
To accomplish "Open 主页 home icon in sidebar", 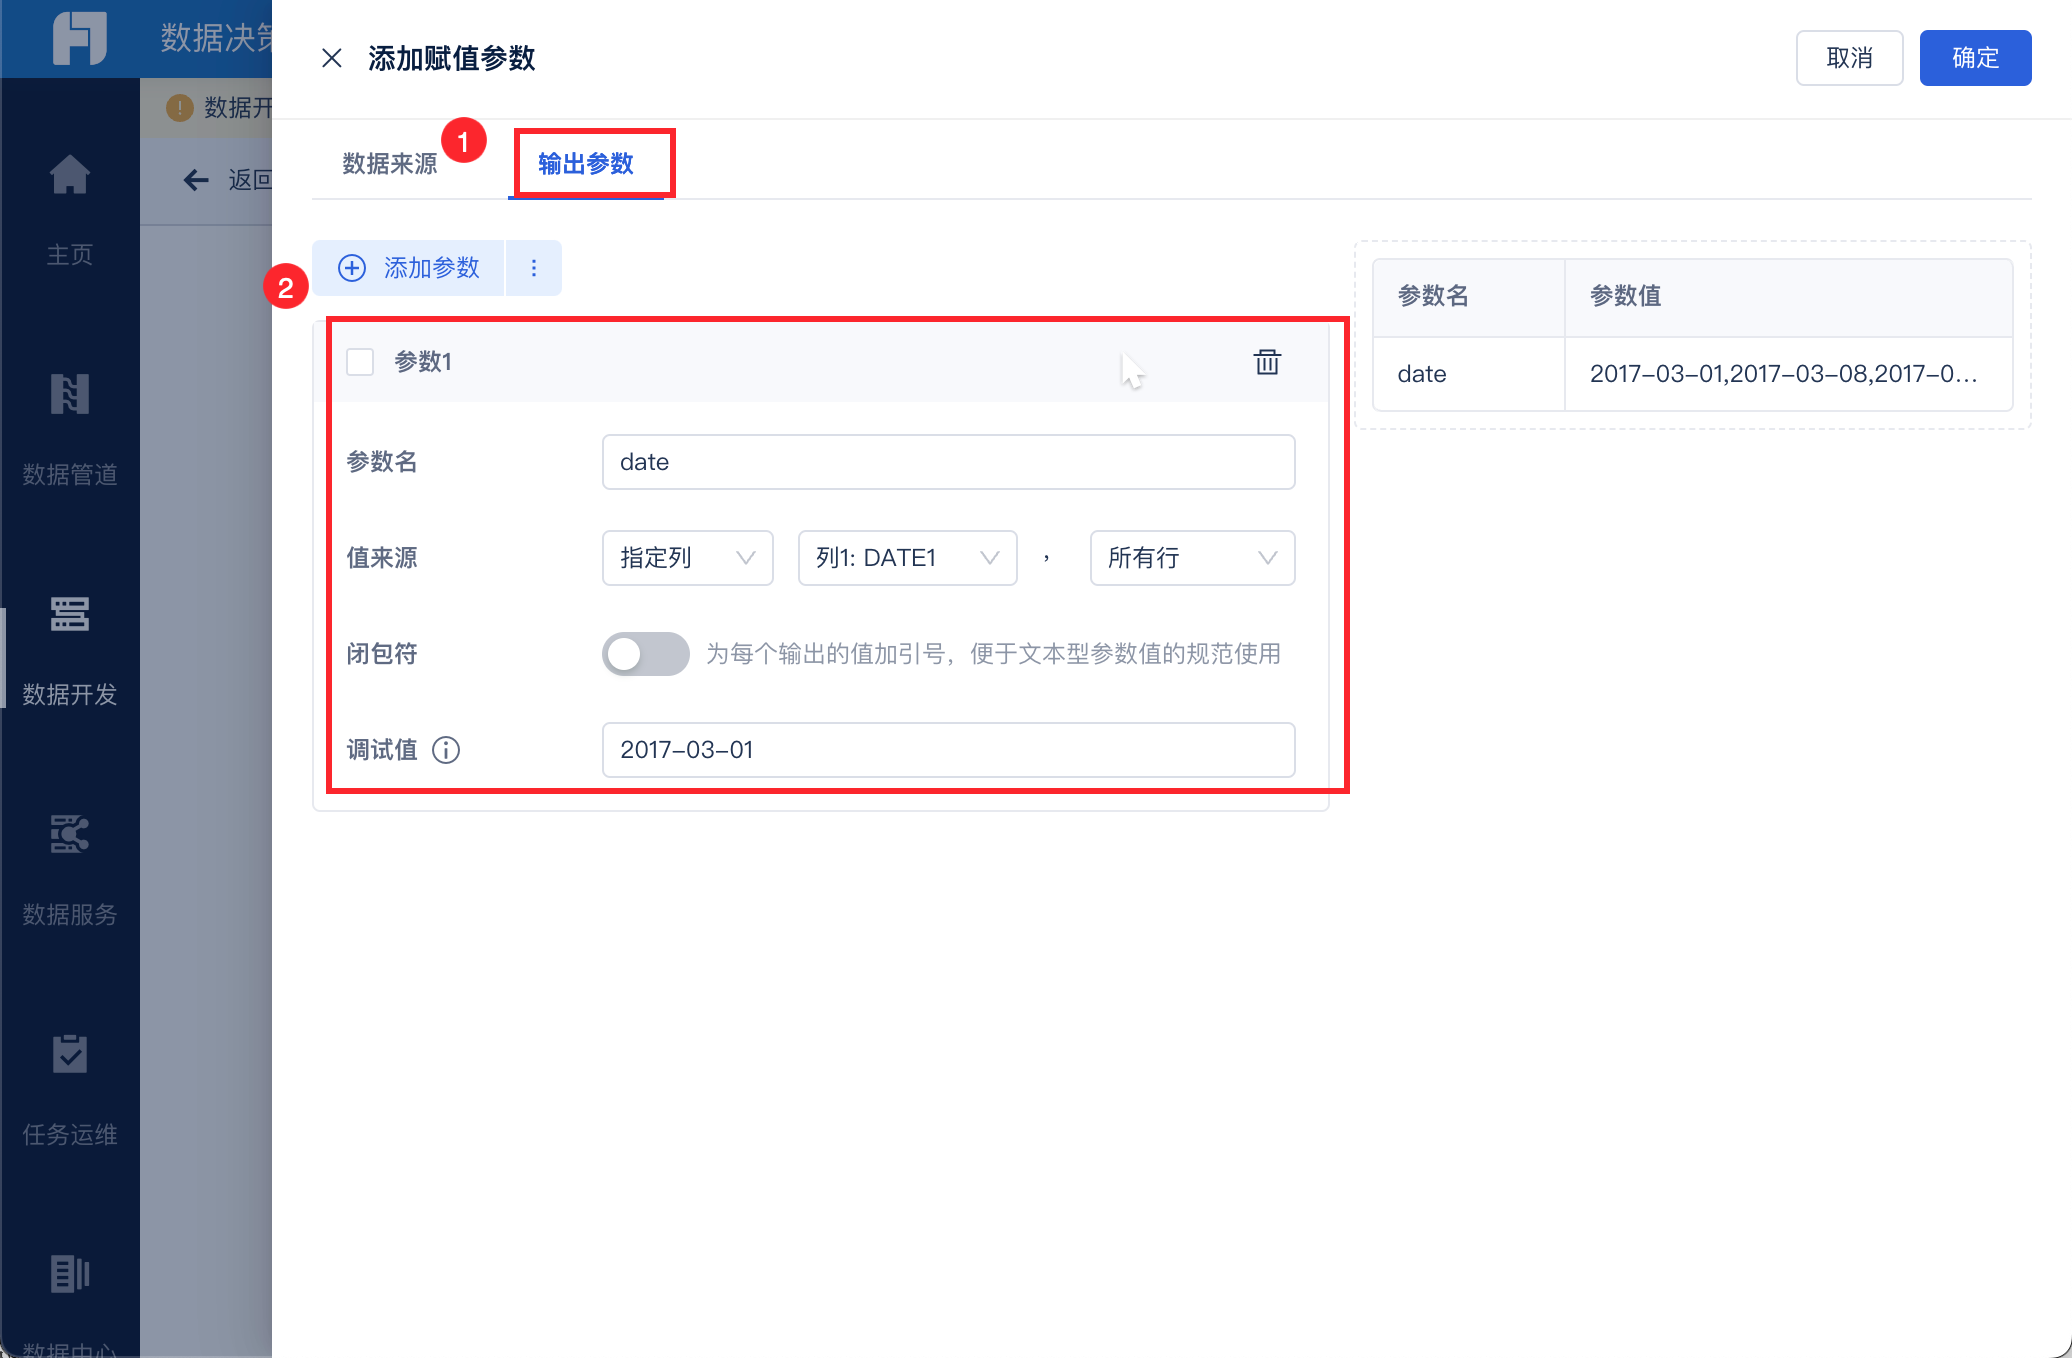I will coord(70,177).
